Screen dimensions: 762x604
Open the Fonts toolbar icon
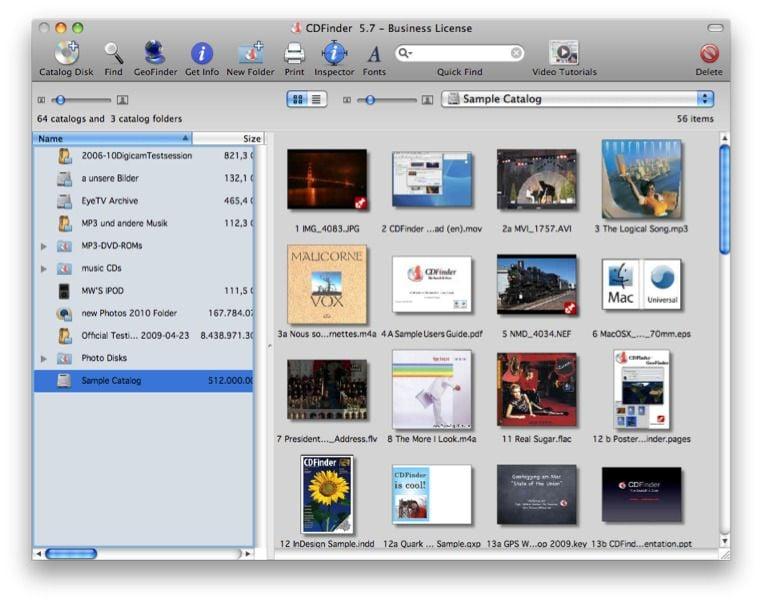tap(374, 54)
